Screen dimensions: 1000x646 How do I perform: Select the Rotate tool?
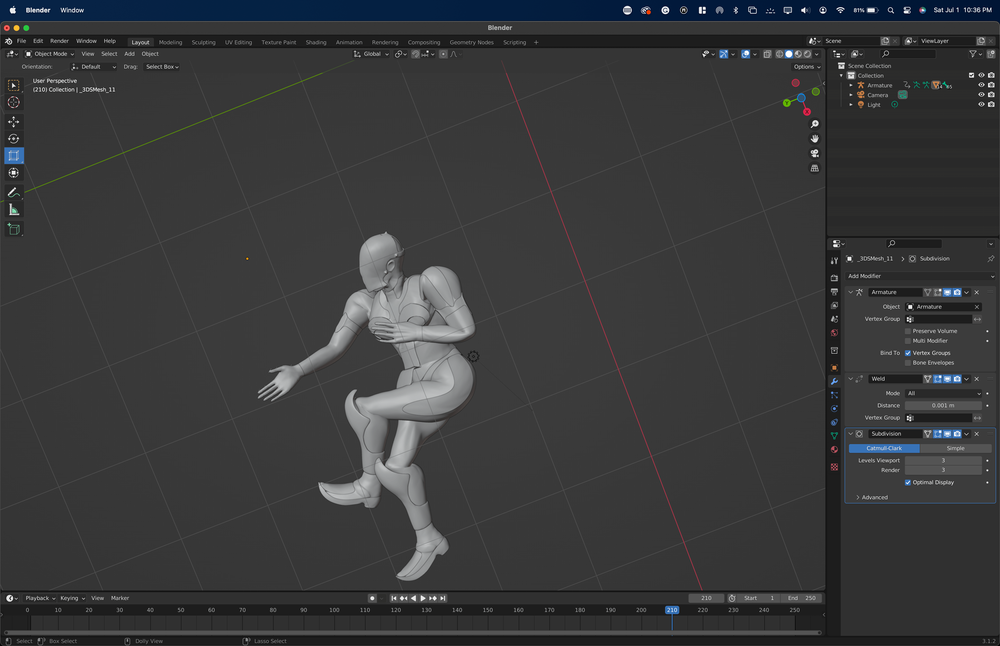point(13,138)
